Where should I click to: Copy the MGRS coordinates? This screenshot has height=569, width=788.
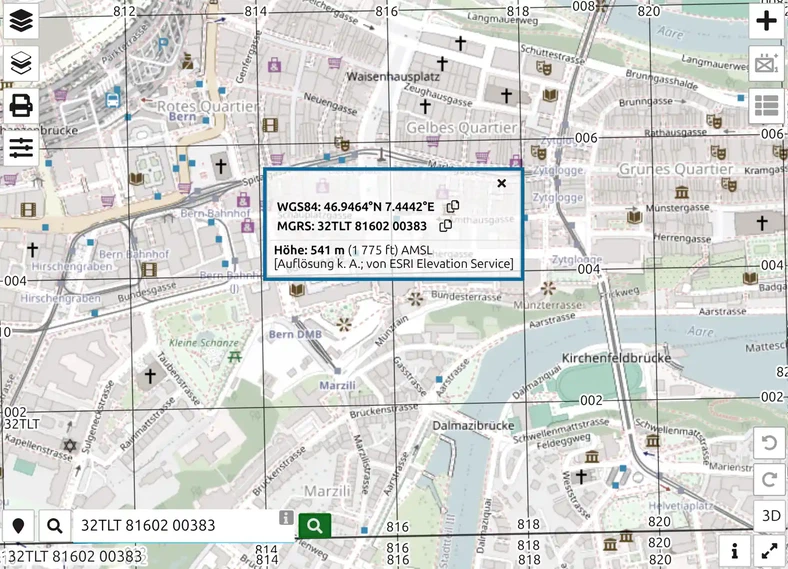click(445, 226)
